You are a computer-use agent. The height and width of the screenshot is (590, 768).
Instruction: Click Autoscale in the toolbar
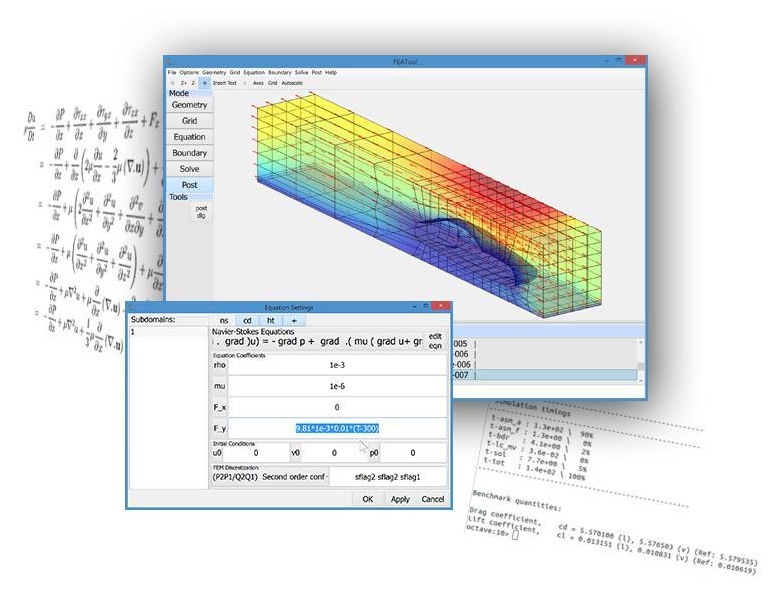point(292,83)
